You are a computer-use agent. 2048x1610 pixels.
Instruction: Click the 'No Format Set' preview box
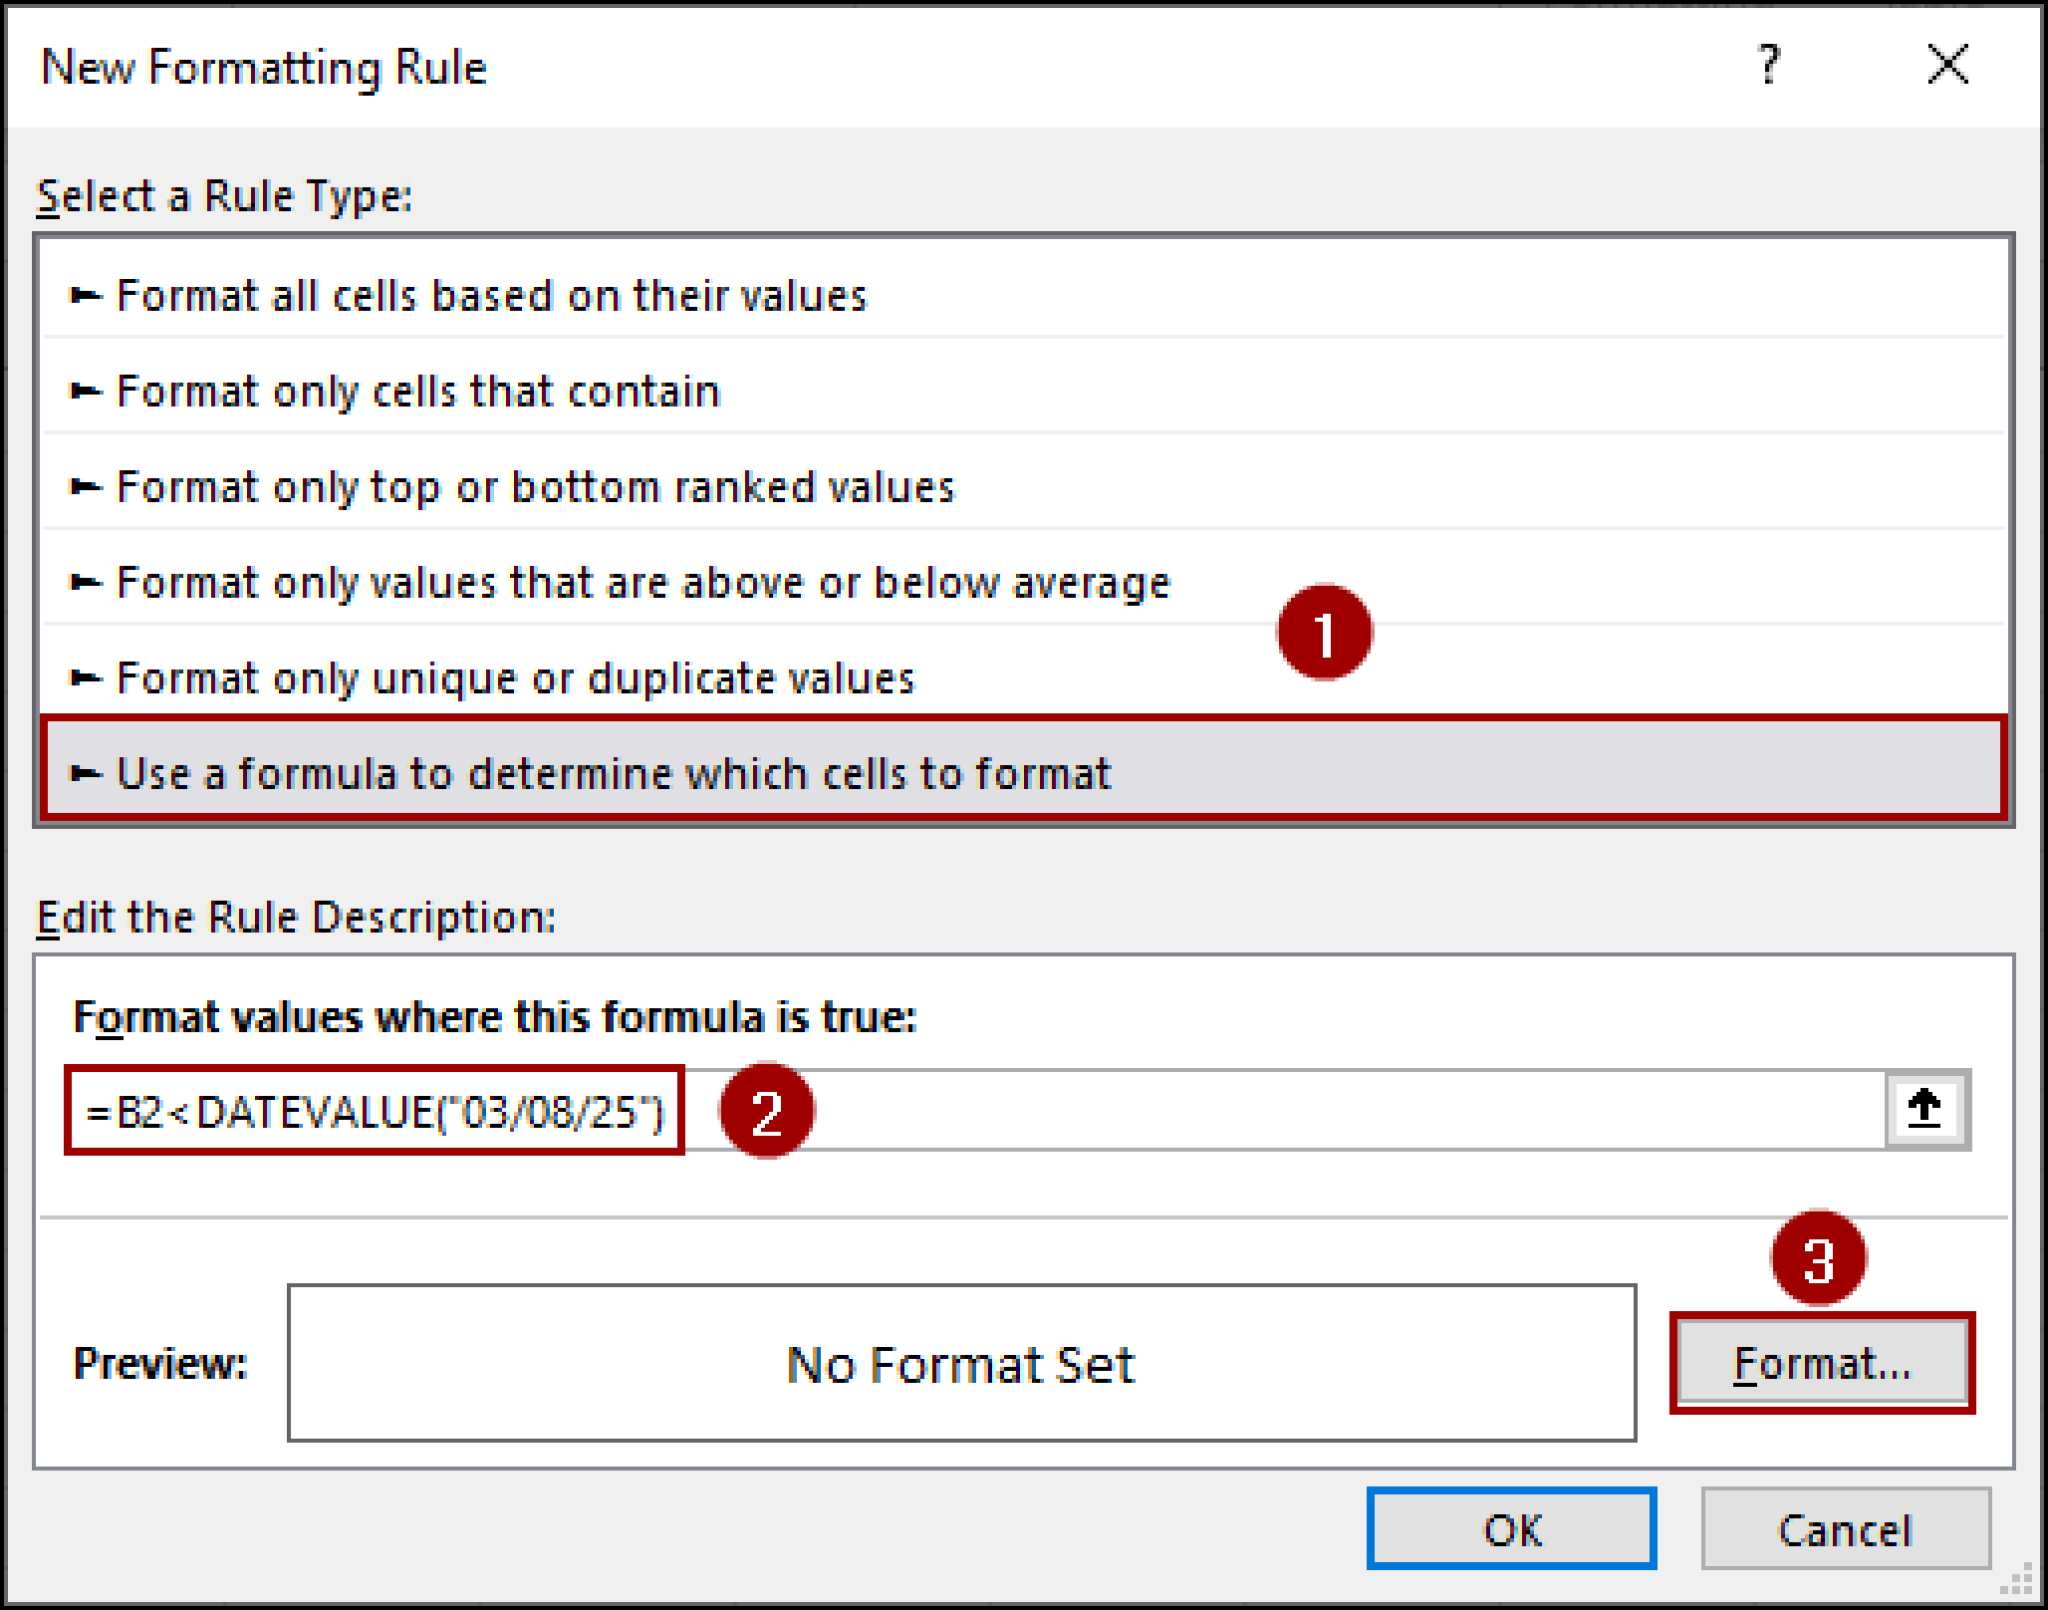click(x=958, y=1364)
